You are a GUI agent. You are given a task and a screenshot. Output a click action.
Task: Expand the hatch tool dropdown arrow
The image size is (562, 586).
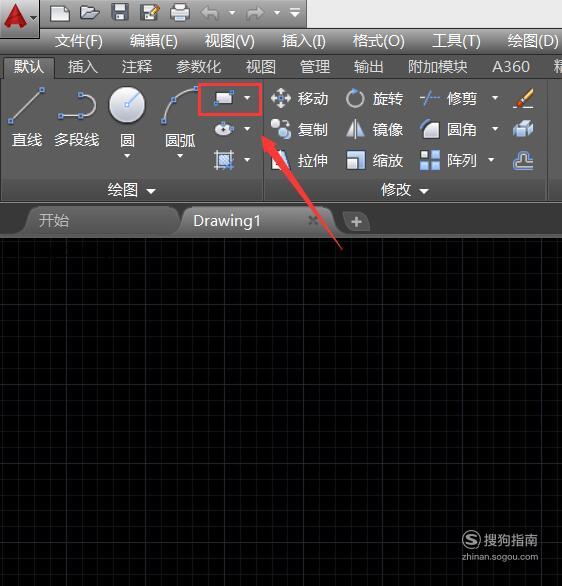pos(247,160)
